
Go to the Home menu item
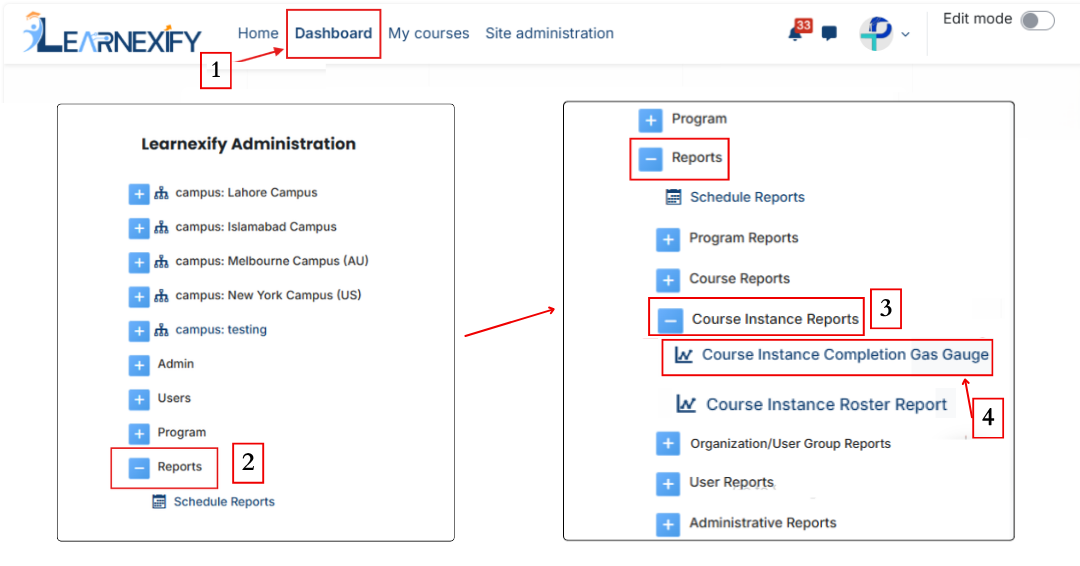258,33
